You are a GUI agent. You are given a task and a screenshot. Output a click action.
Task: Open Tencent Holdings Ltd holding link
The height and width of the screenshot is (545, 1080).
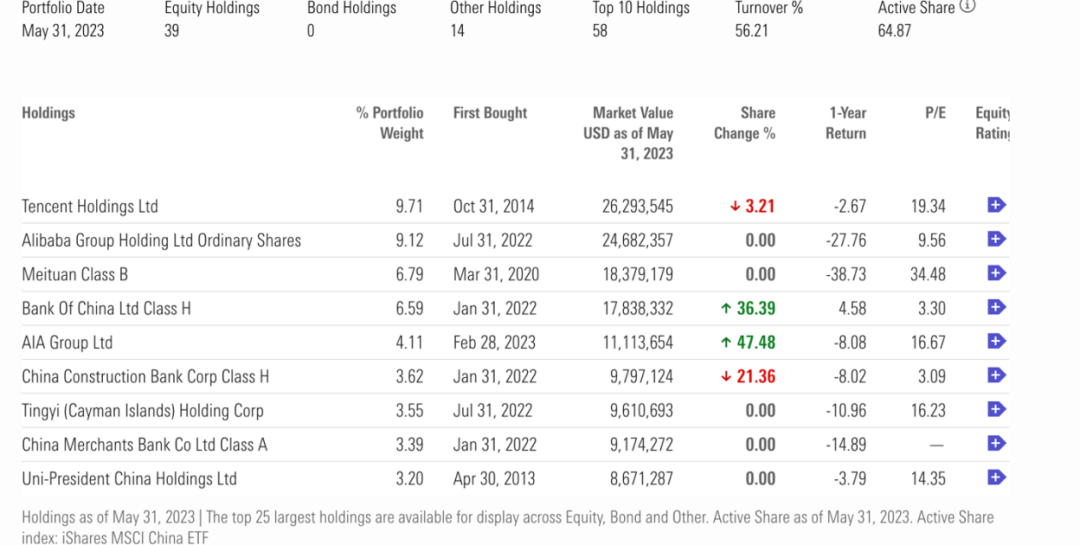coord(90,207)
